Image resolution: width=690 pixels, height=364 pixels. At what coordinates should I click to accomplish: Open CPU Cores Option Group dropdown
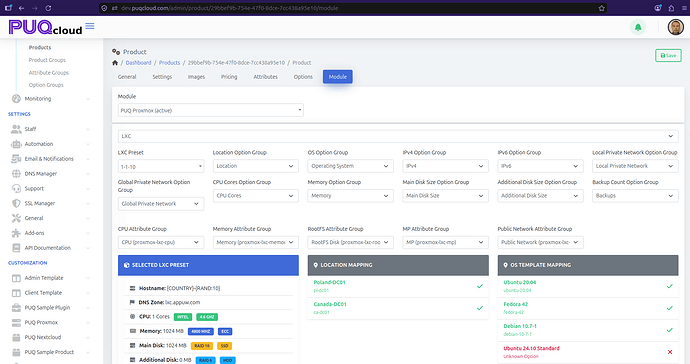256,195
